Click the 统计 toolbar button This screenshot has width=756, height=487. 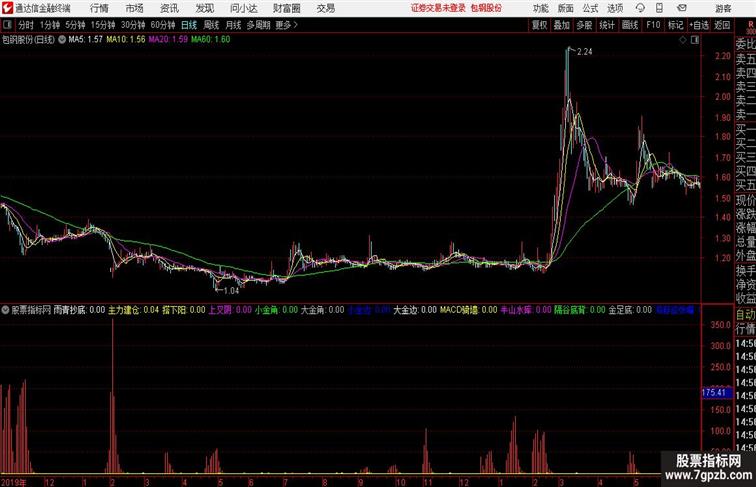click(607, 25)
